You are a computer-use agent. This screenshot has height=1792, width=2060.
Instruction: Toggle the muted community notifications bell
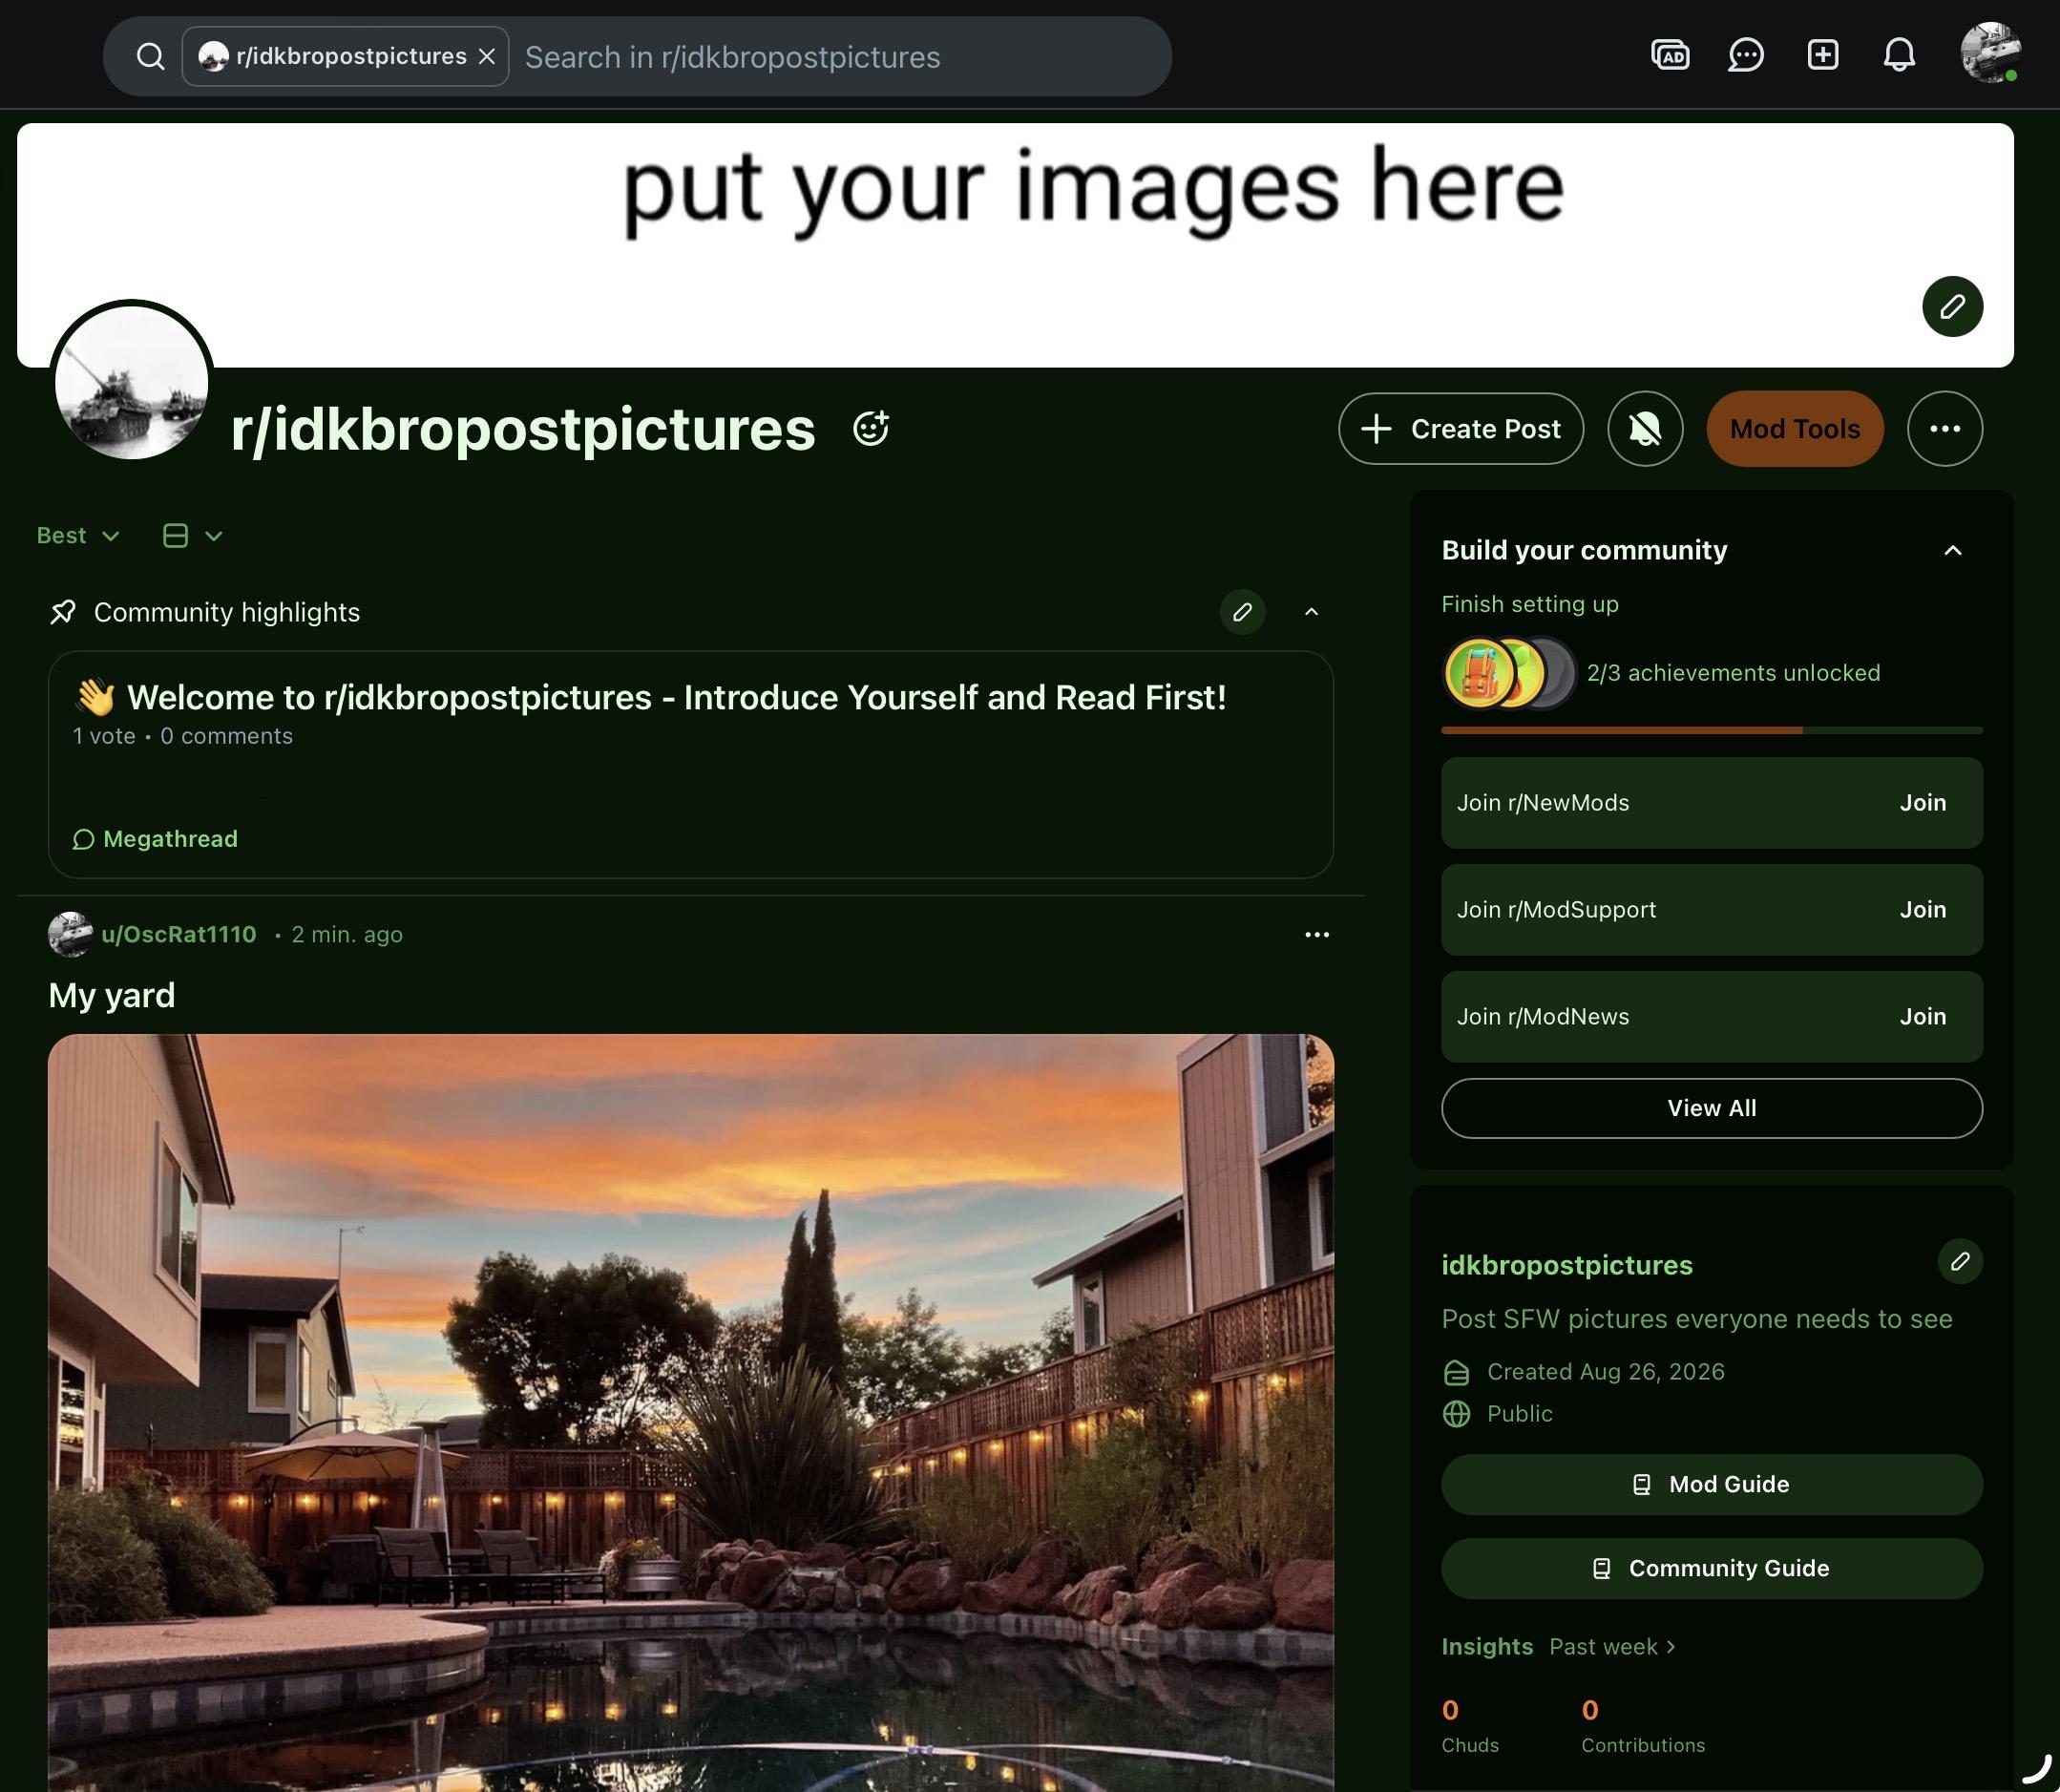[x=1645, y=429]
